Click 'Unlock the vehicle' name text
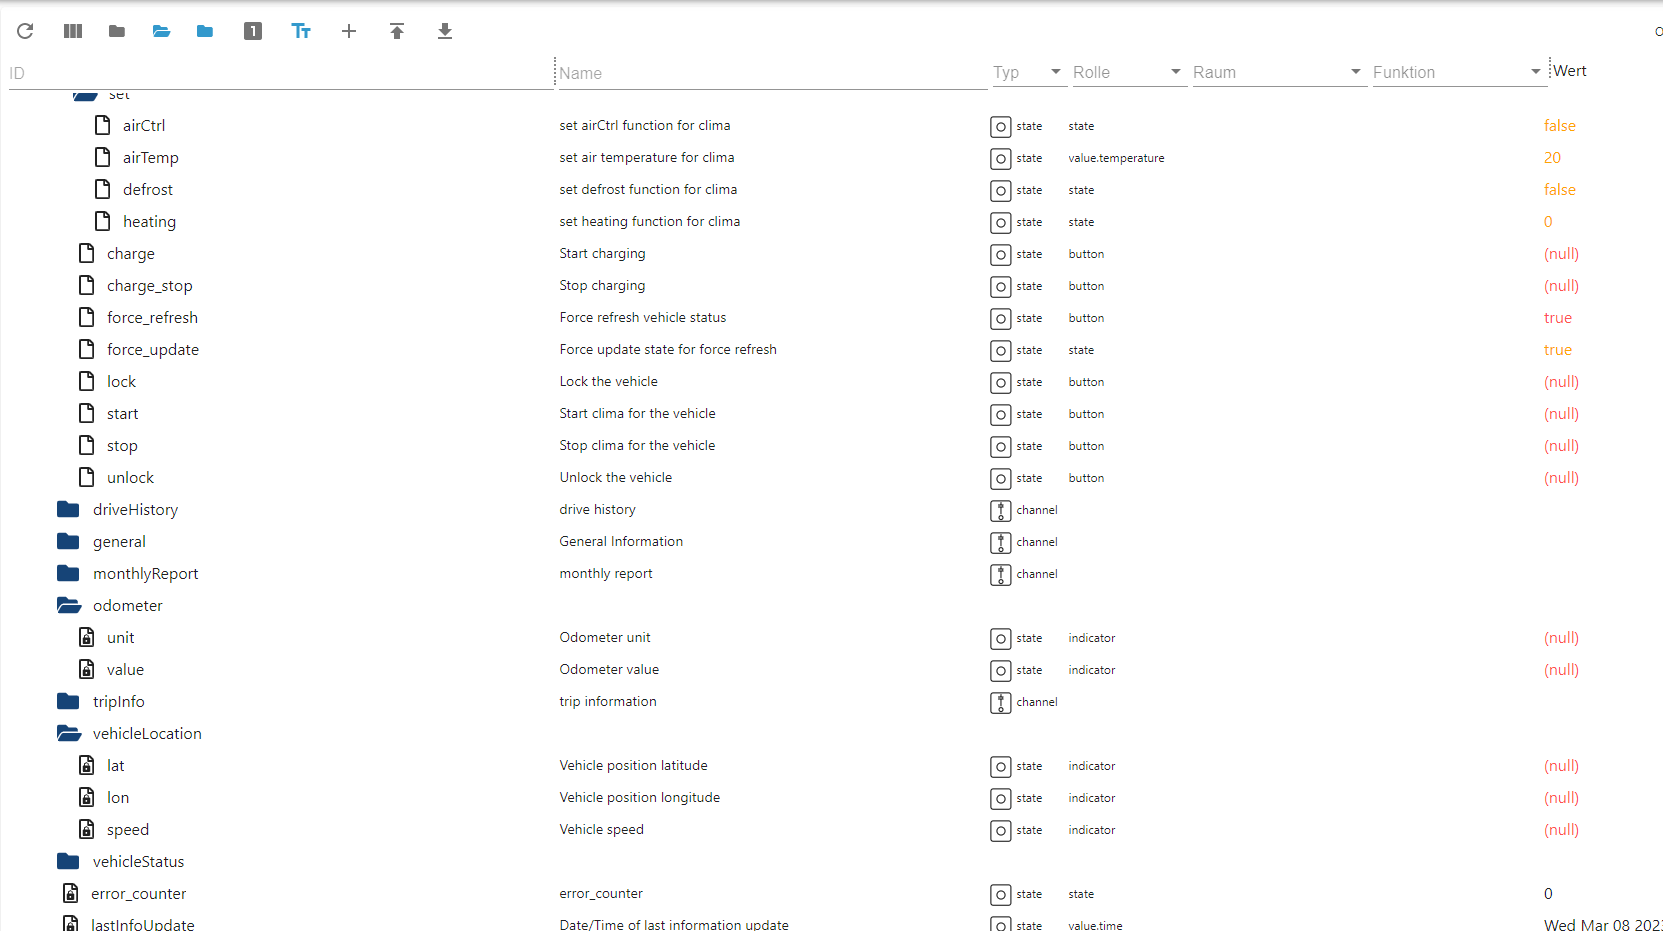This screenshot has height=931, width=1663. (616, 477)
